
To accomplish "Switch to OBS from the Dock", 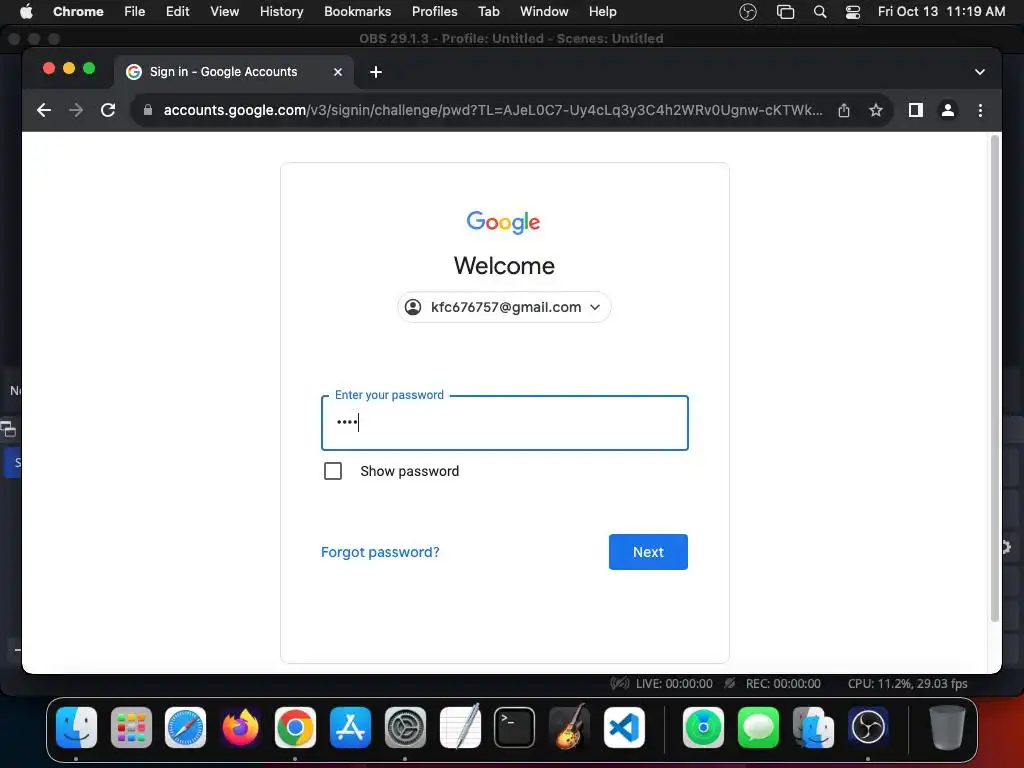I will pos(868,727).
